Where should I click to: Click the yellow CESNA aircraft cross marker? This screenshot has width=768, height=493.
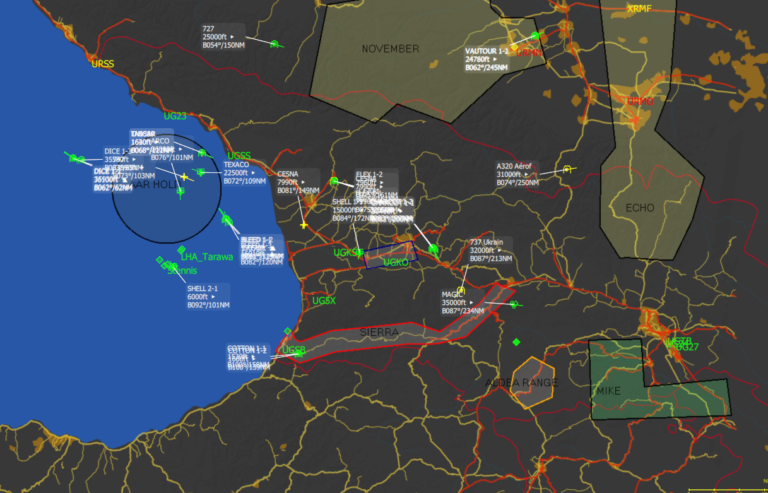[x=304, y=224]
